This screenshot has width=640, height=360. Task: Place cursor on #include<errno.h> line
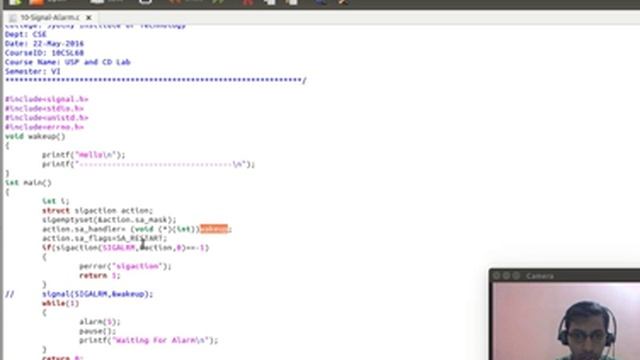tap(44, 127)
